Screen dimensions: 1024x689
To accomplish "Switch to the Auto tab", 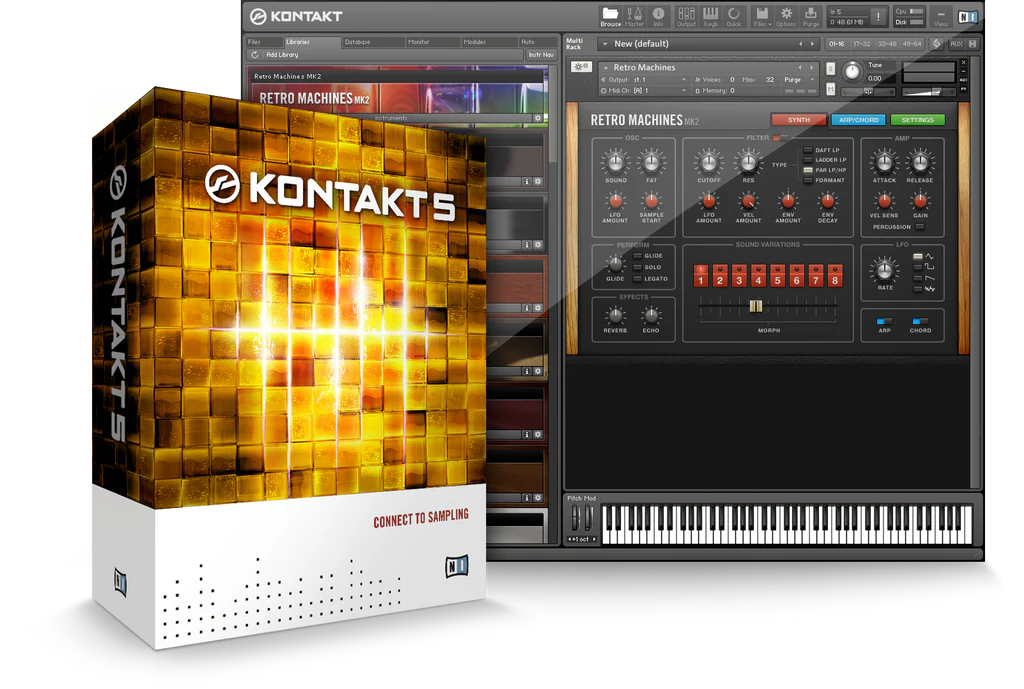I will point(537,42).
